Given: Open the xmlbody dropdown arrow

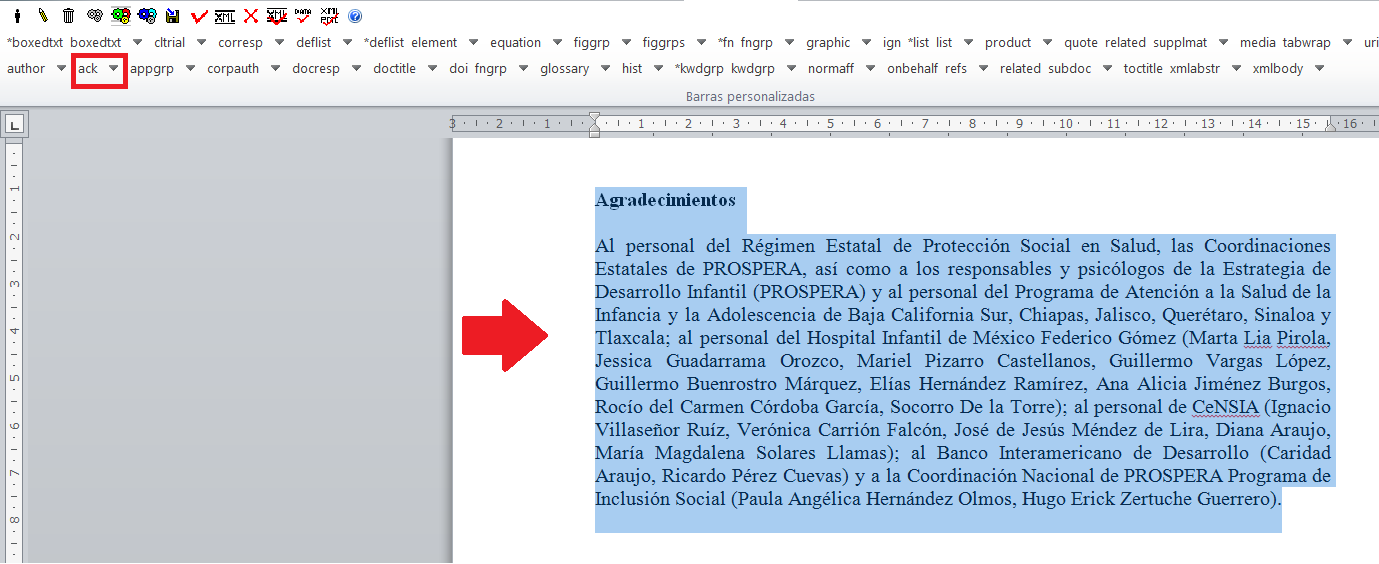Looking at the screenshot, I should click(x=1320, y=69).
